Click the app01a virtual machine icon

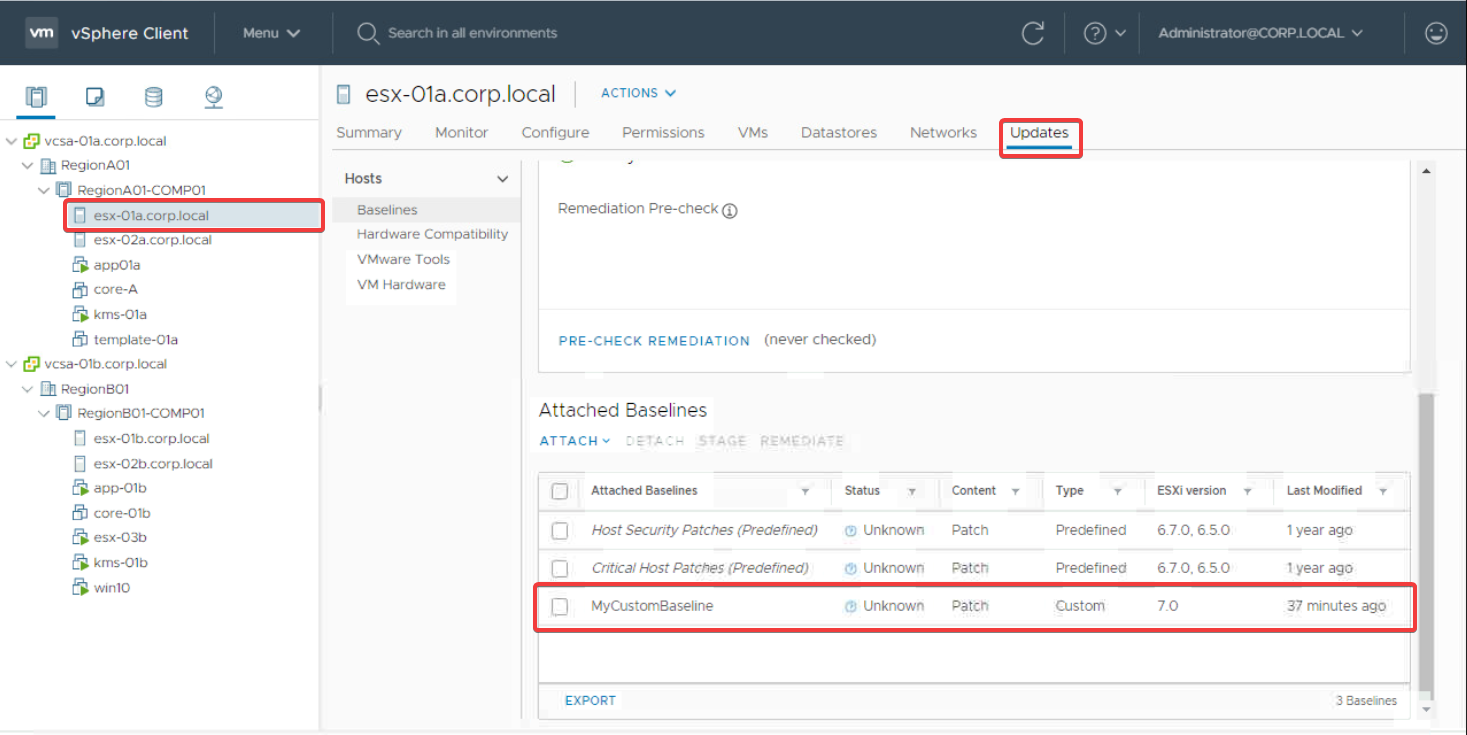coord(81,265)
